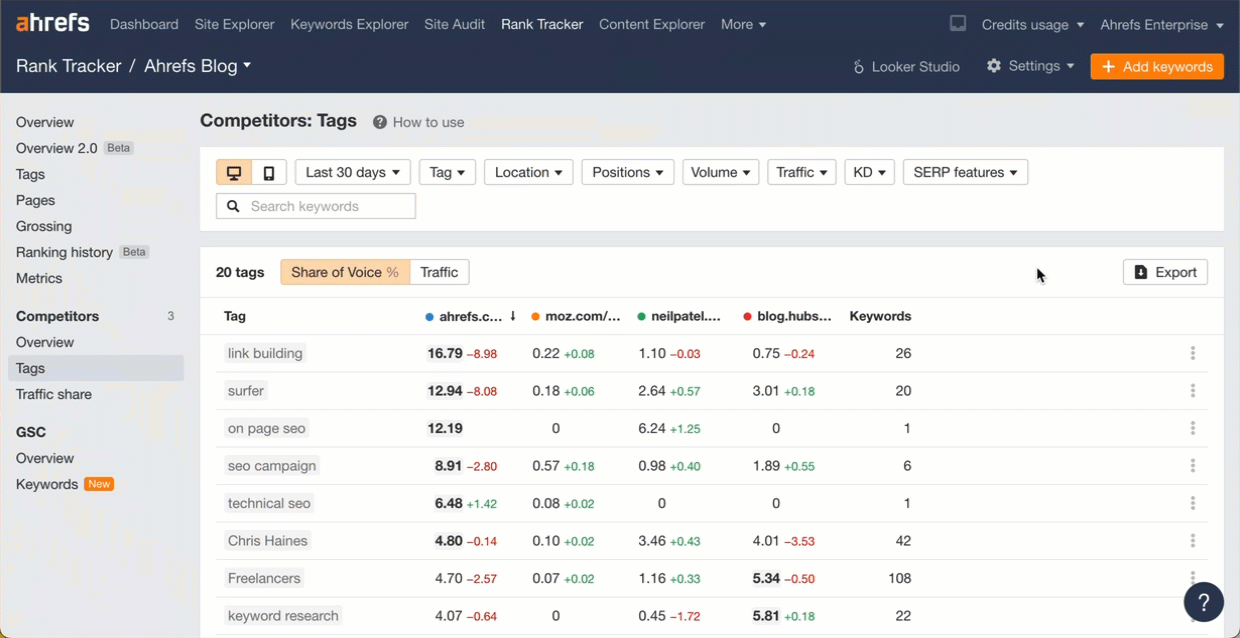Viewport: 1240px width, 638px height.
Task: Select Tags under Competitors in the sidebar
Action: click(30, 368)
